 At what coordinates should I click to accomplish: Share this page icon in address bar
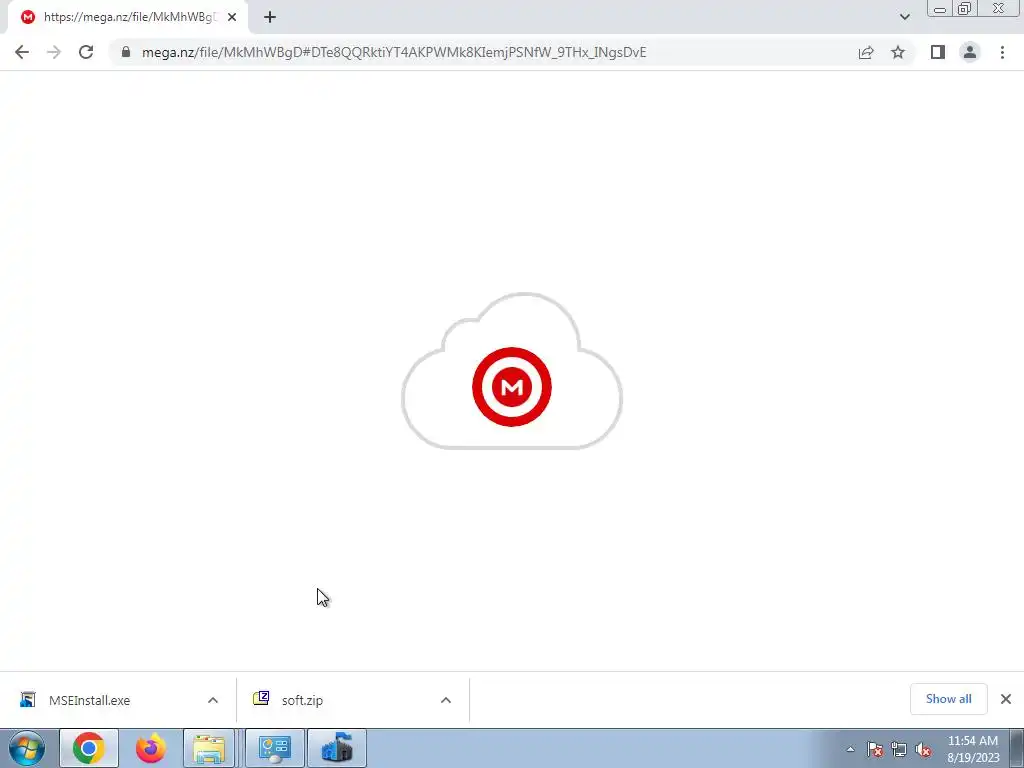[x=866, y=52]
